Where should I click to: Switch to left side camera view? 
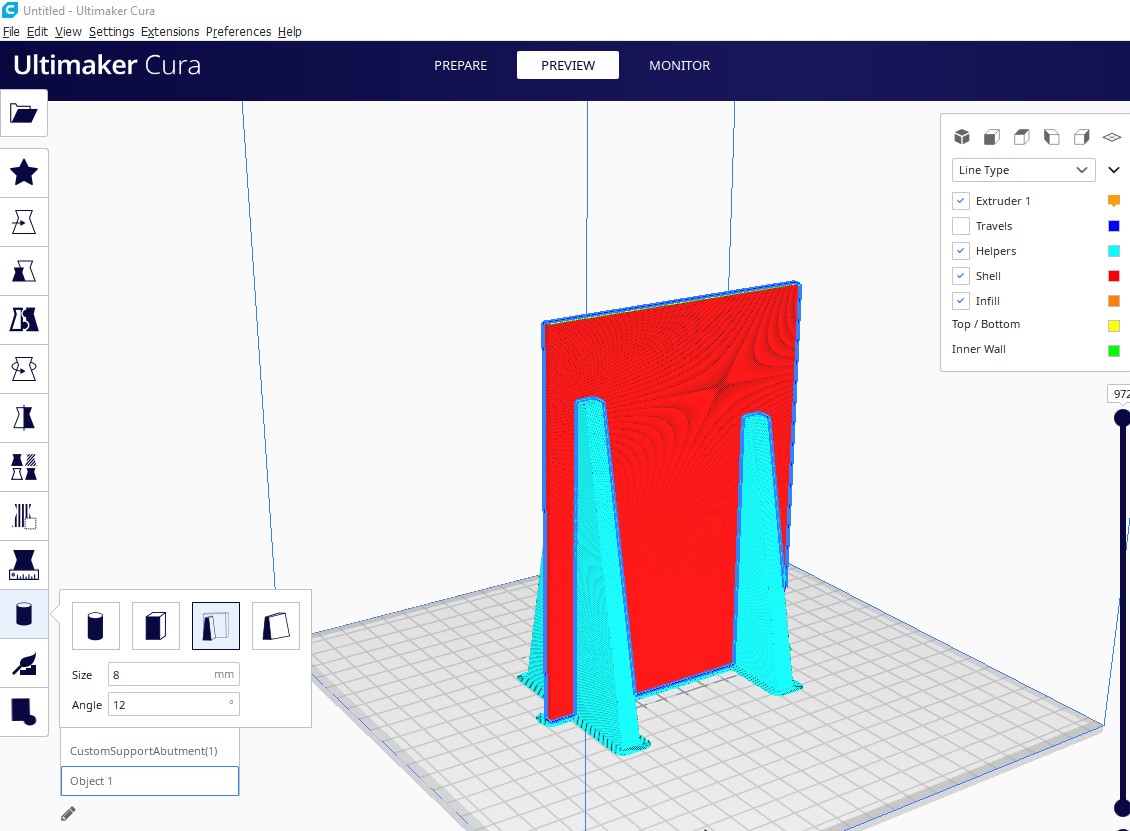(1051, 137)
